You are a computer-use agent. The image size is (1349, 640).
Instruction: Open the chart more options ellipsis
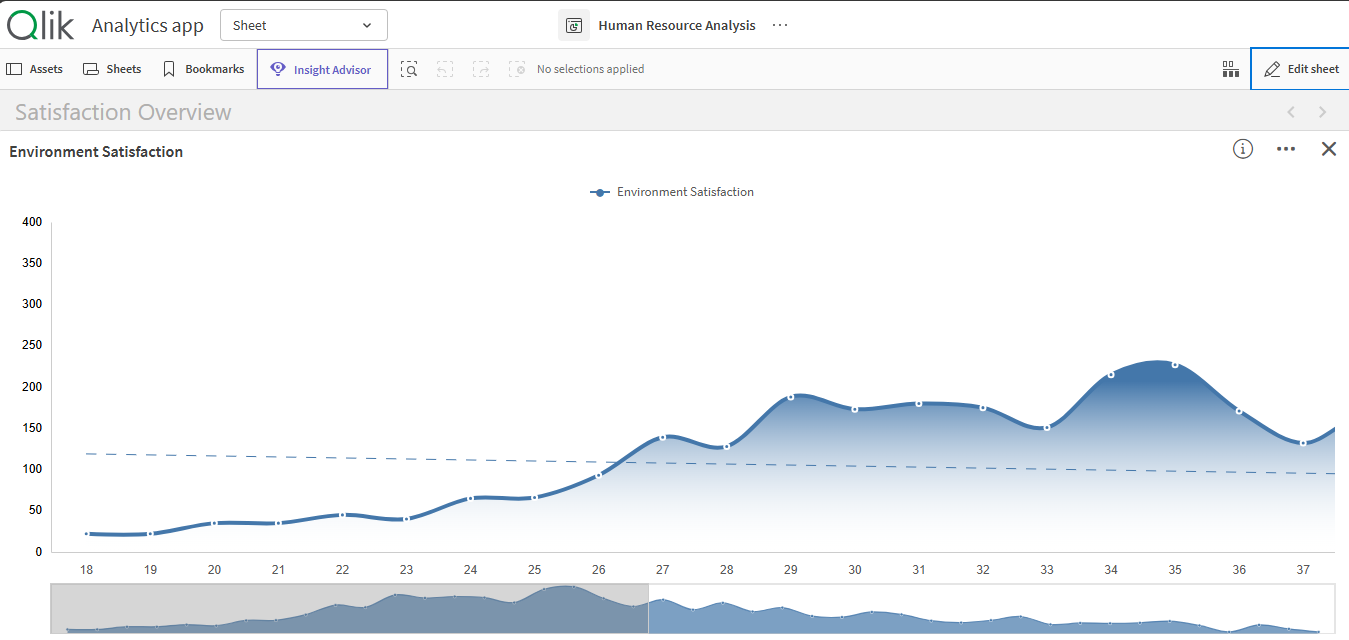point(1286,149)
